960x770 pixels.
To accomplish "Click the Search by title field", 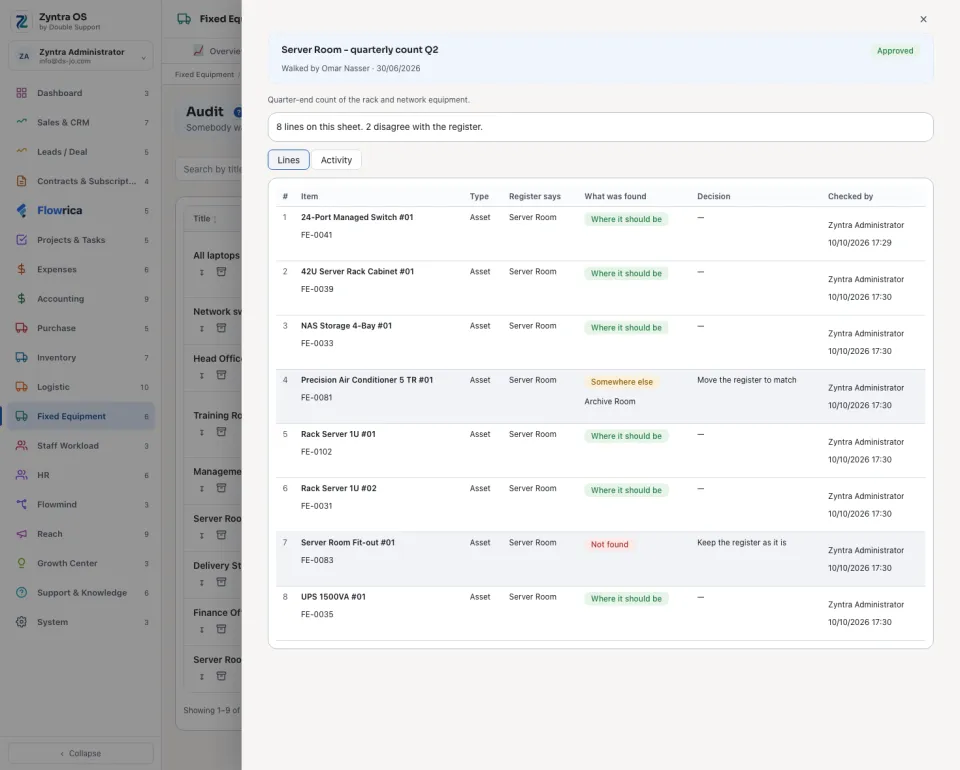I will coord(209,169).
